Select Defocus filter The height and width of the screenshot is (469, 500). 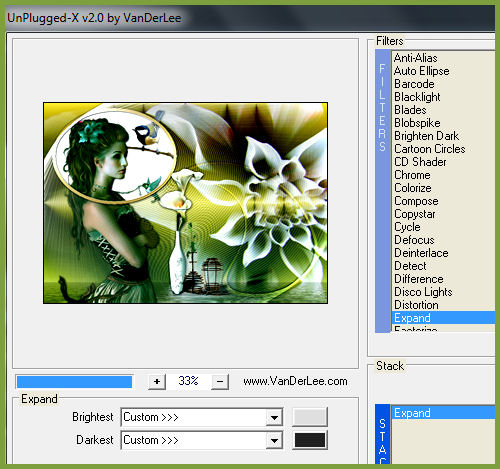(443, 240)
